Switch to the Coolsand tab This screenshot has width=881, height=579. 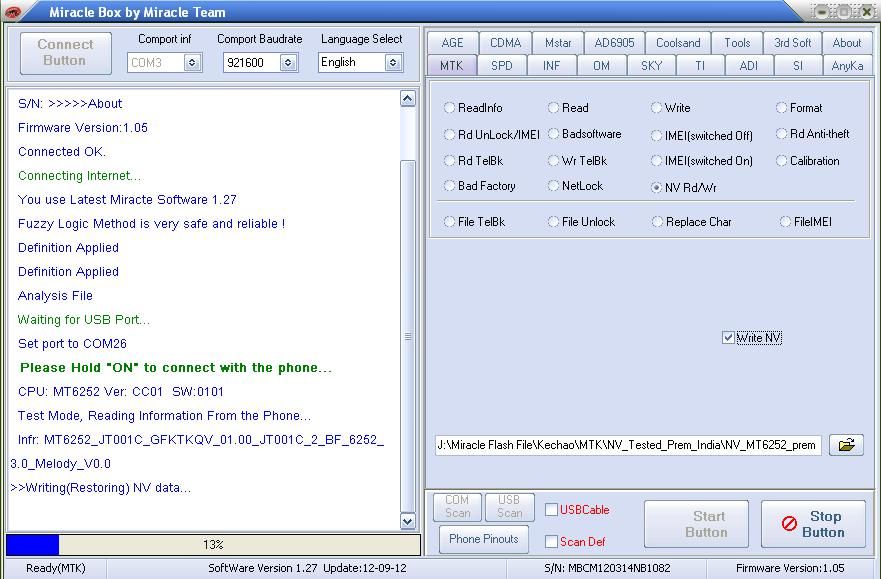[678, 43]
